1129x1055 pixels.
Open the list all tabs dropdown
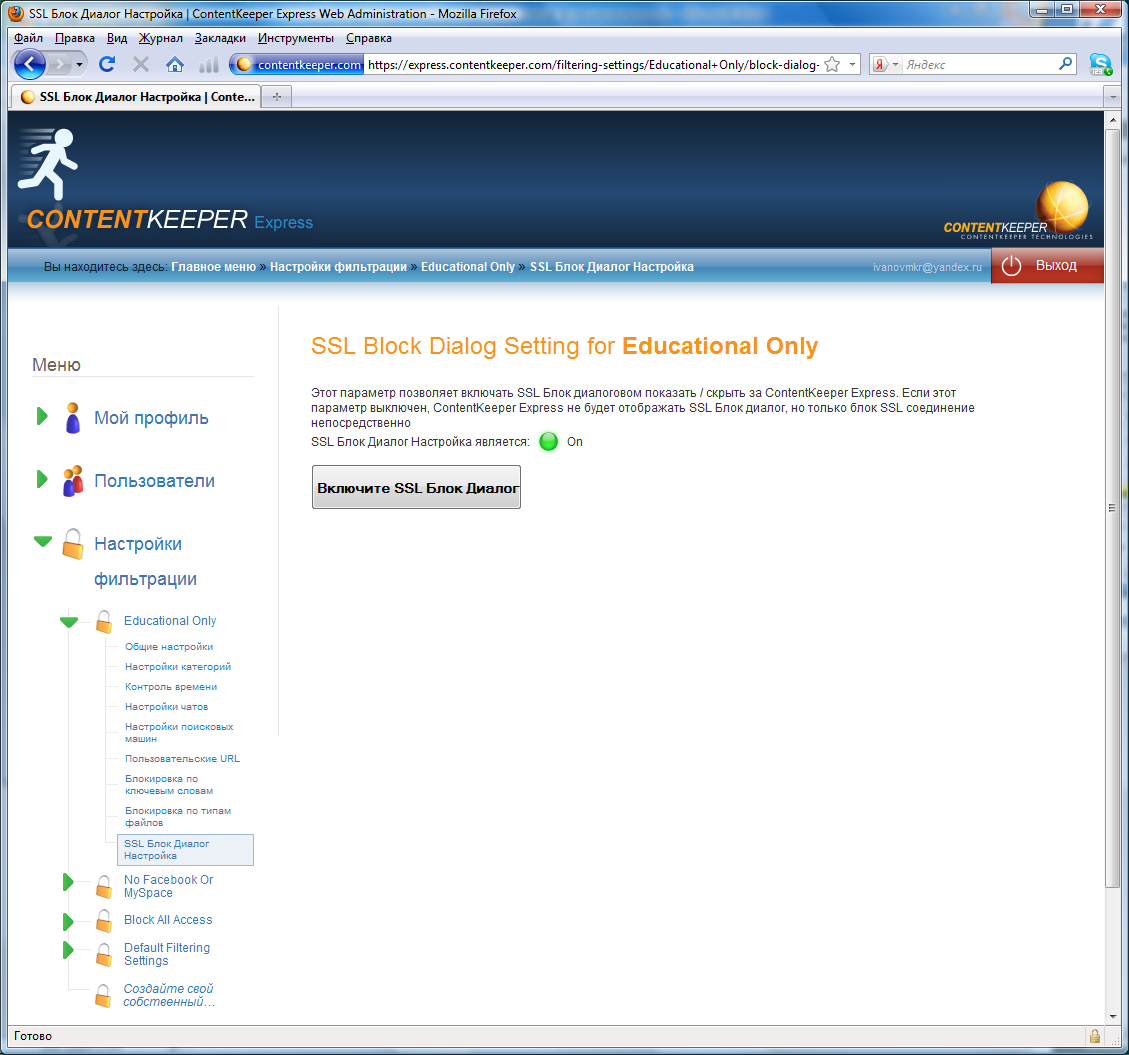point(1112,96)
